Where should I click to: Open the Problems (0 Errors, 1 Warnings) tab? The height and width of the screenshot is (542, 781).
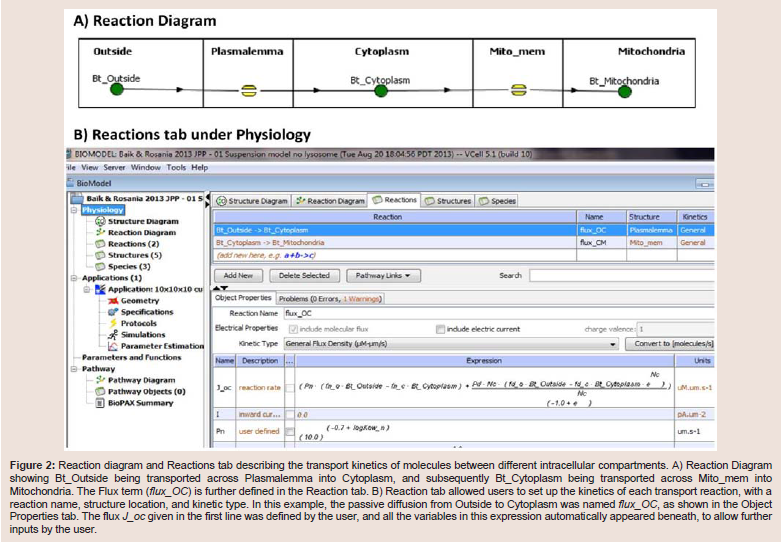[330, 299]
